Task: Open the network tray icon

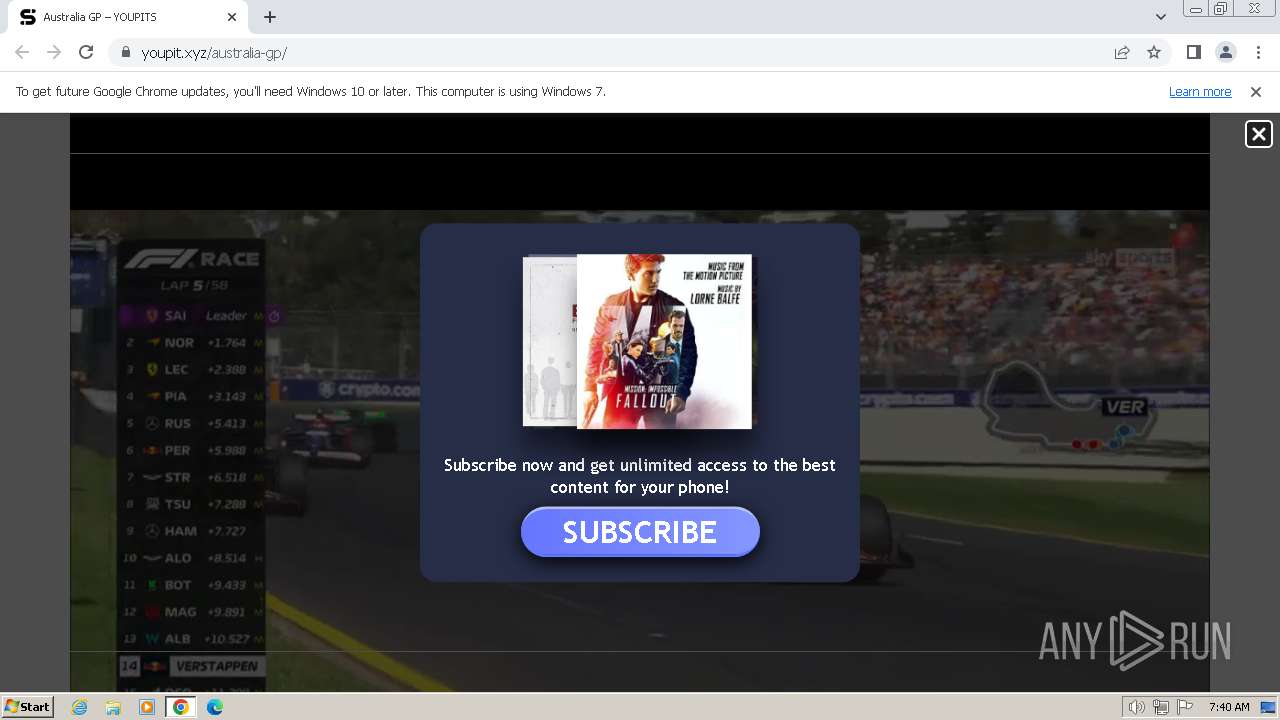Action: (x=1161, y=707)
